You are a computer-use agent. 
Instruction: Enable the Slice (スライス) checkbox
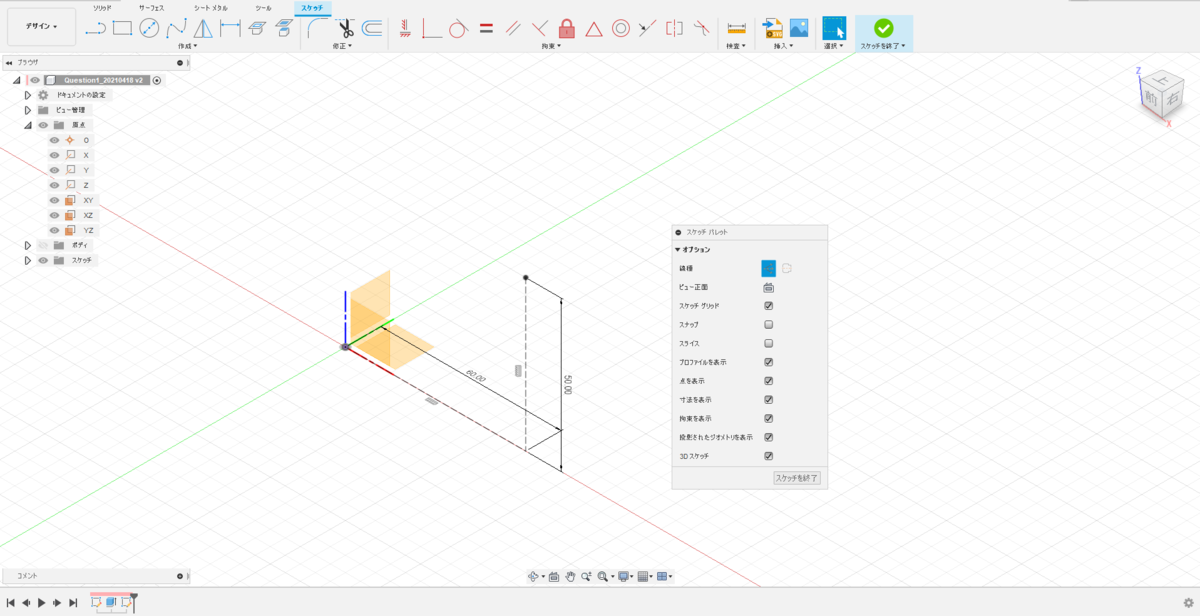tap(769, 343)
